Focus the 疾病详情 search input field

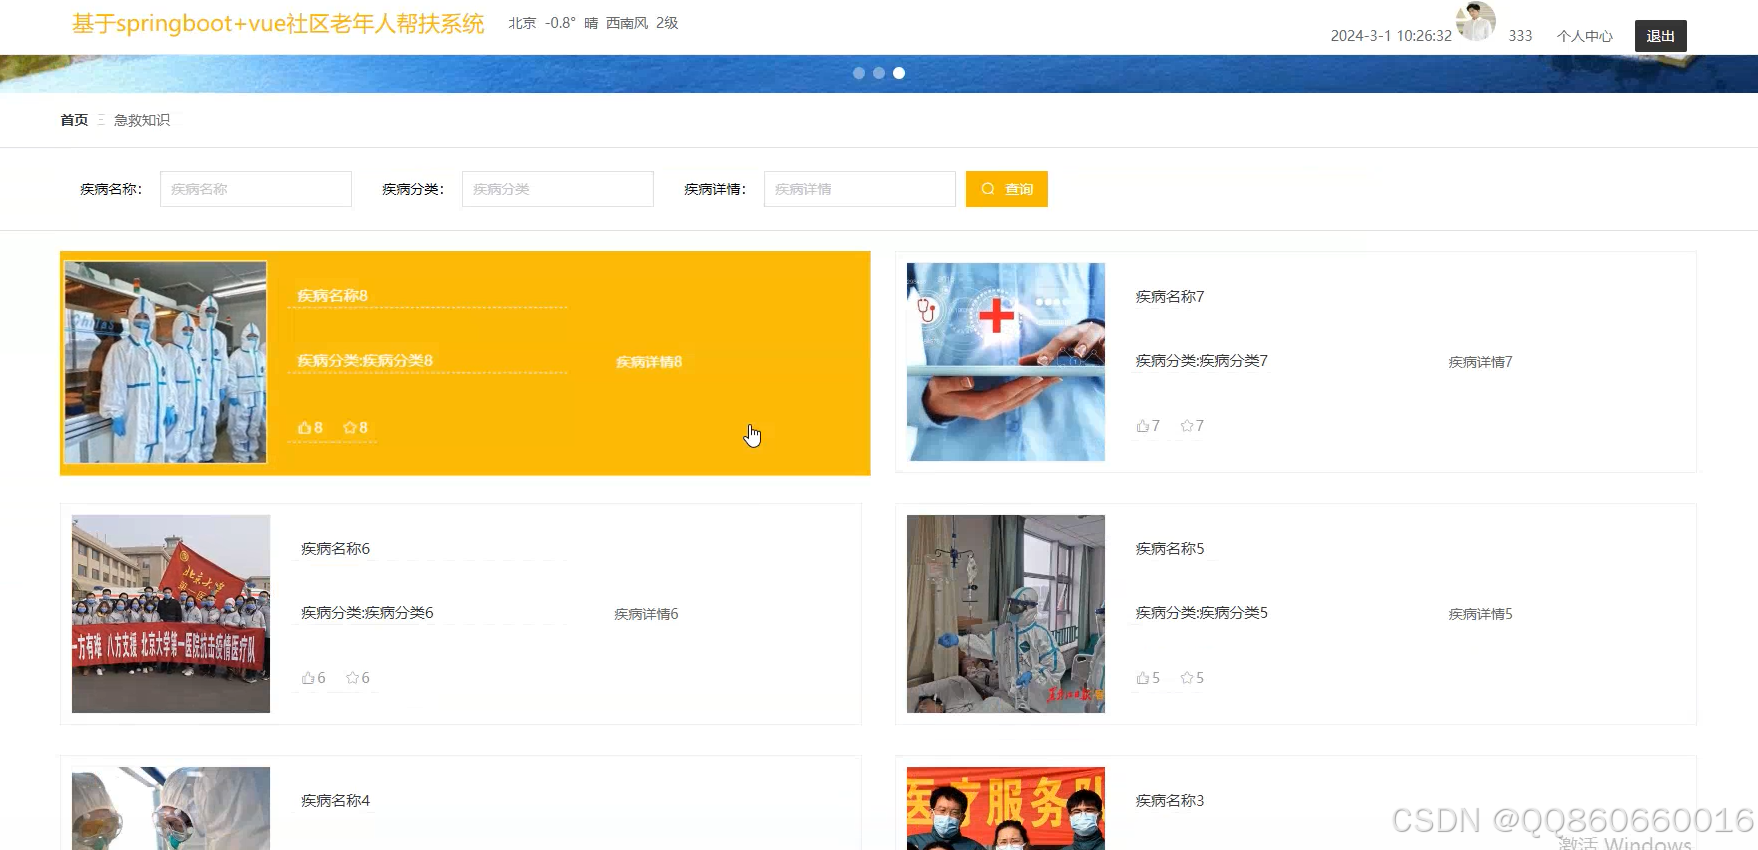(860, 189)
